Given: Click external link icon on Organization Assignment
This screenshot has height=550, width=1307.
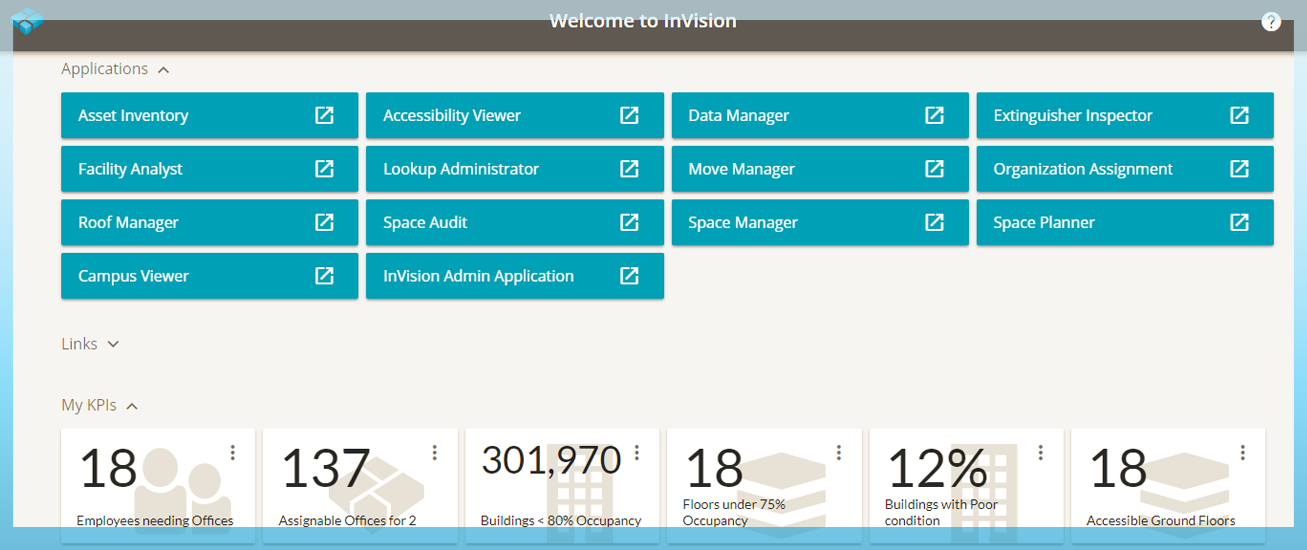Looking at the screenshot, I should 1239,169.
